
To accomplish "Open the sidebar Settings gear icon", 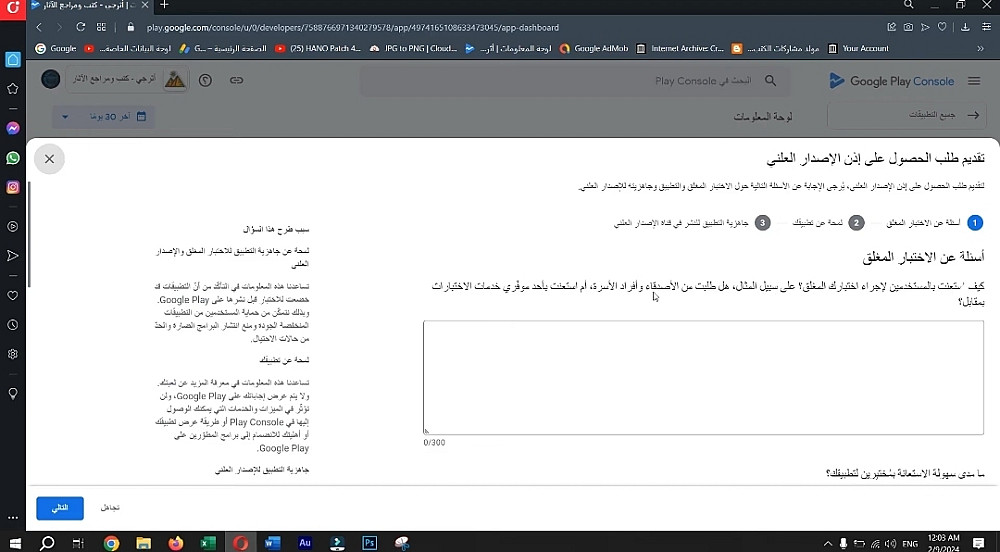I will pos(13,354).
